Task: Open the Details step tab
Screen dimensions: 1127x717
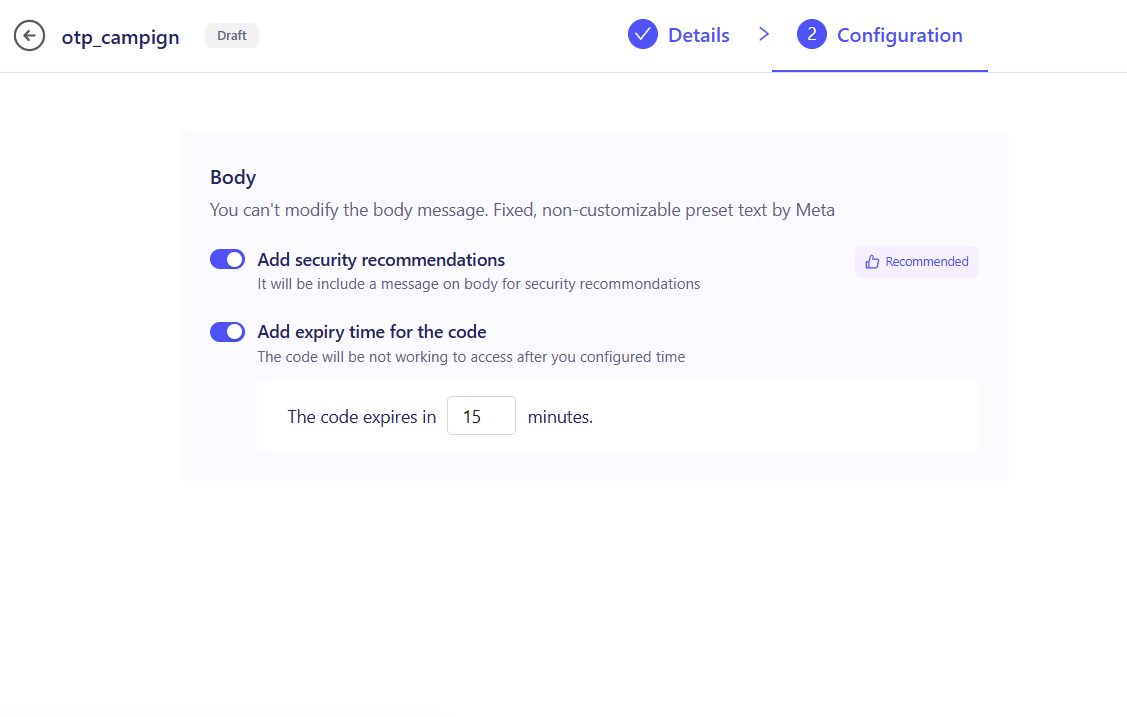Action: point(678,35)
